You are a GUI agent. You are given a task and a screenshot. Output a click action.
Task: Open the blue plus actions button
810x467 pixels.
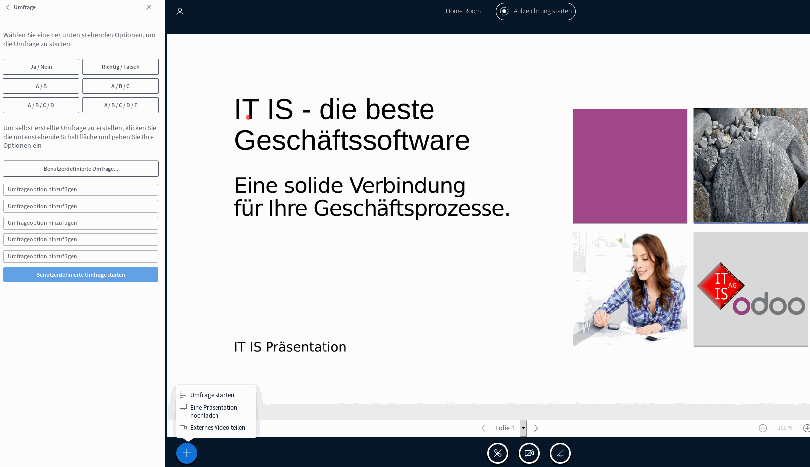pos(186,453)
